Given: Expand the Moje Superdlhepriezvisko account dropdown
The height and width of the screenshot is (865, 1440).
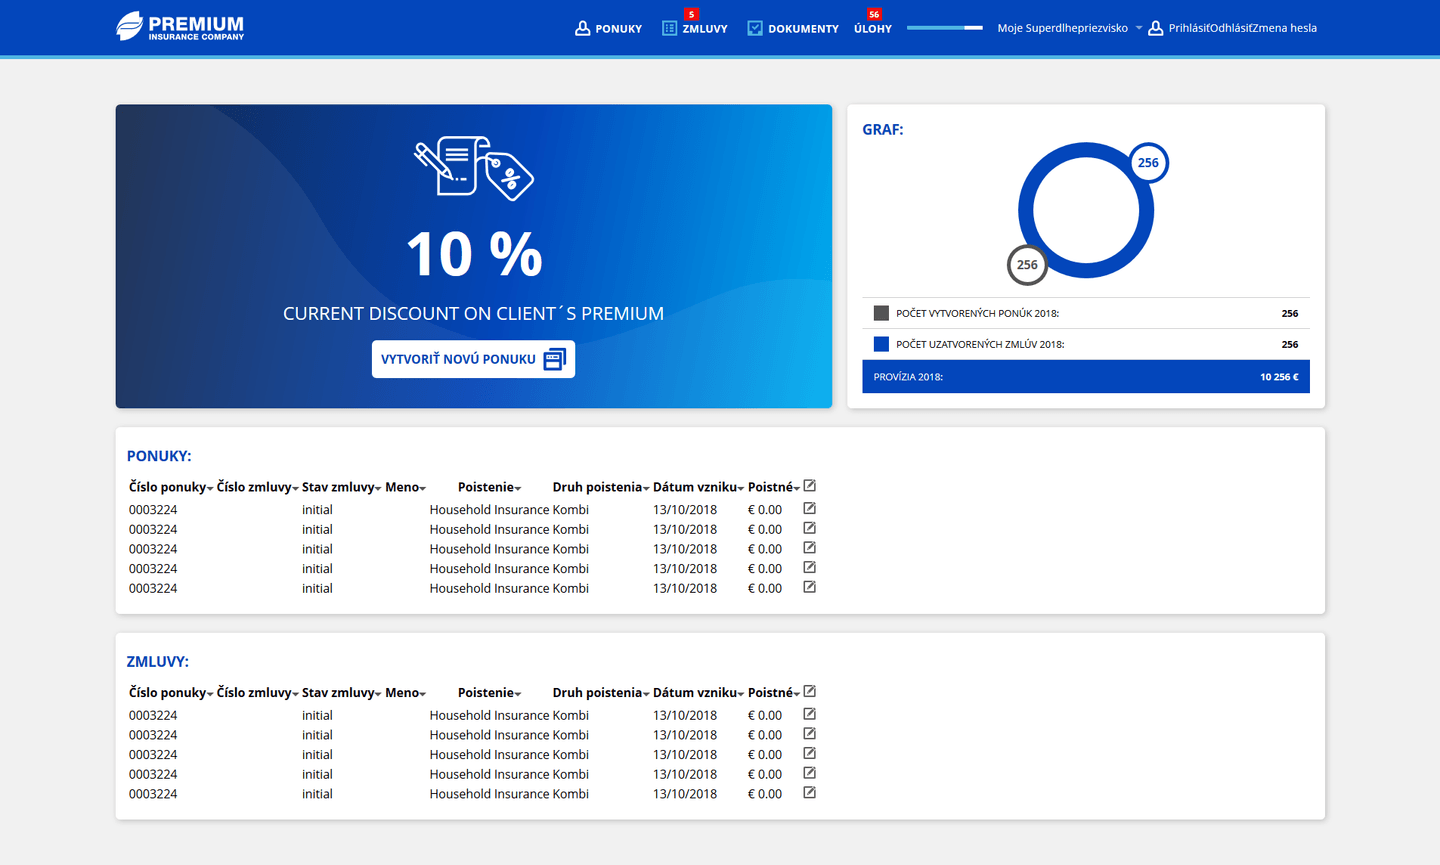Looking at the screenshot, I should click(x=1069, y=28).
